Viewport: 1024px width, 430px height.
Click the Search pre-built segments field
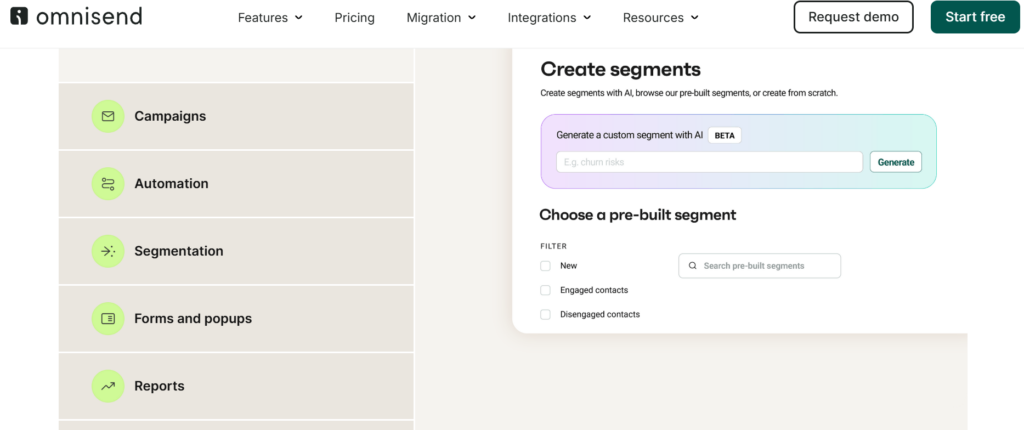click(760, 266)
